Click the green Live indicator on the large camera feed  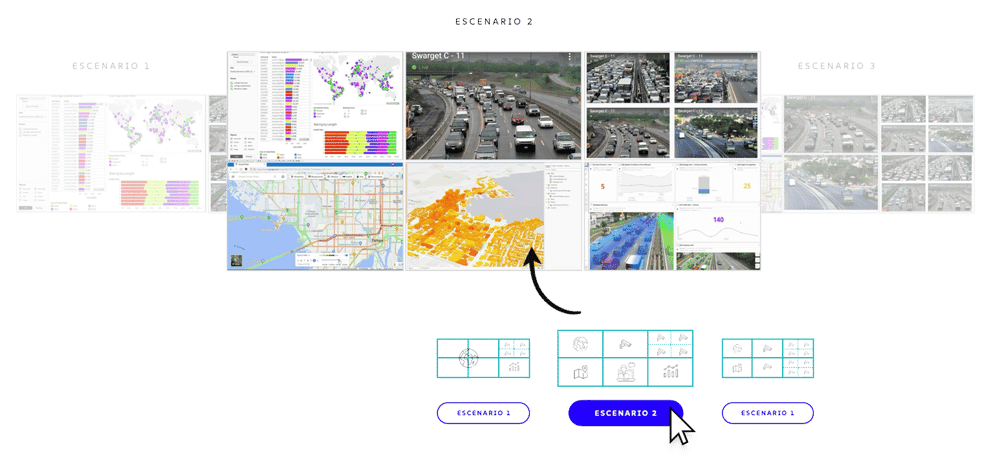pyautogui.click(x=420, y=66)
